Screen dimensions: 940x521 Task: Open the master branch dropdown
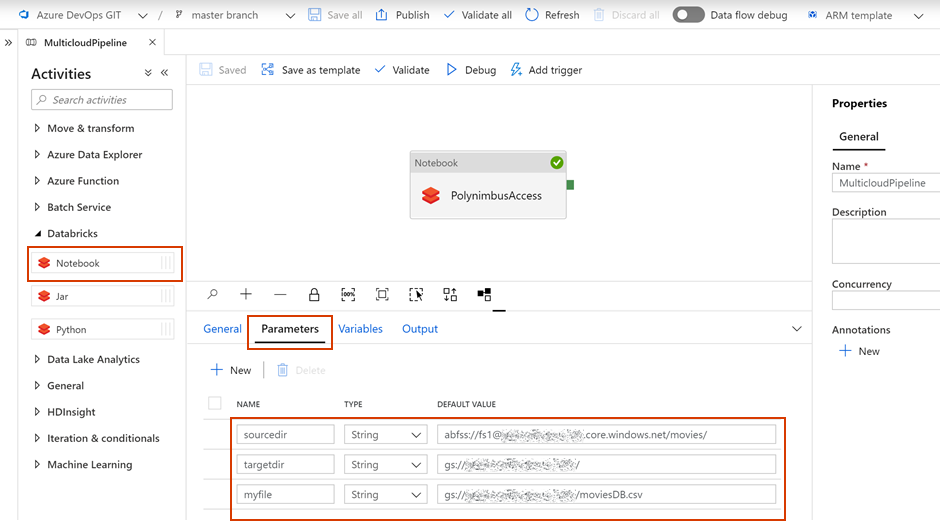[290, 16]
